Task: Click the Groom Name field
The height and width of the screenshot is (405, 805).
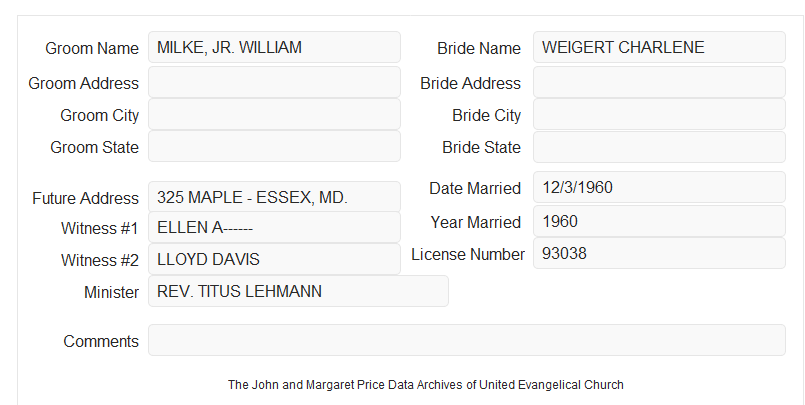Action: [x=274, y=47]
